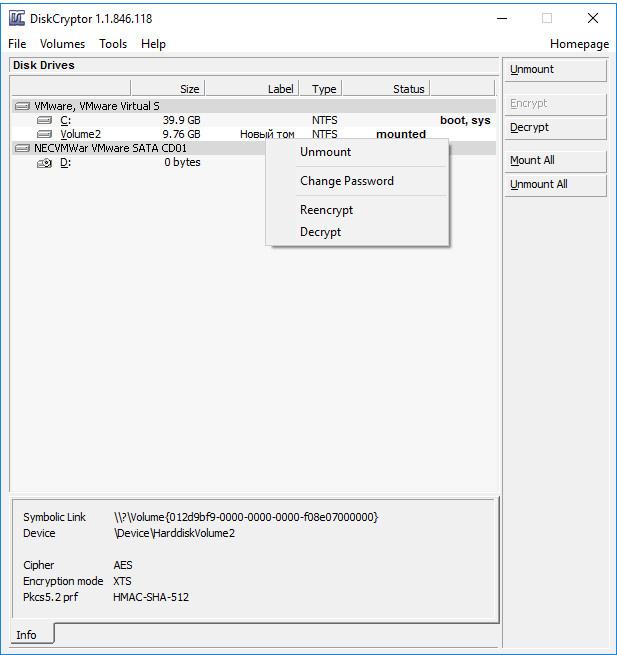This screenshot has width=617, height=655.
Task: Visit the Homepage link
Action: (579, 44)
